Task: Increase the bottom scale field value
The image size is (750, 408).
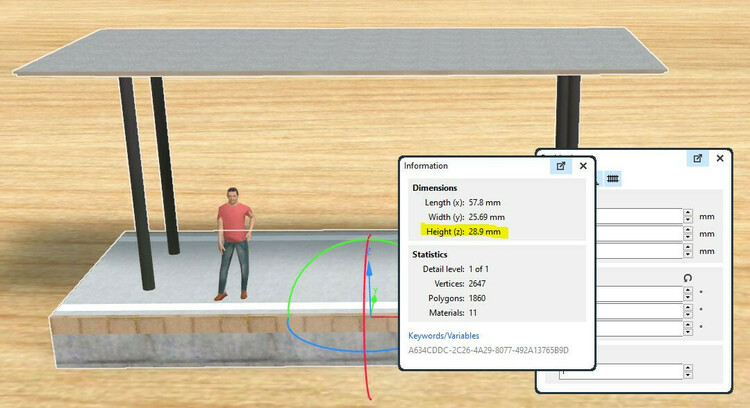Action: pyautogui.click(x=688, y=368)
